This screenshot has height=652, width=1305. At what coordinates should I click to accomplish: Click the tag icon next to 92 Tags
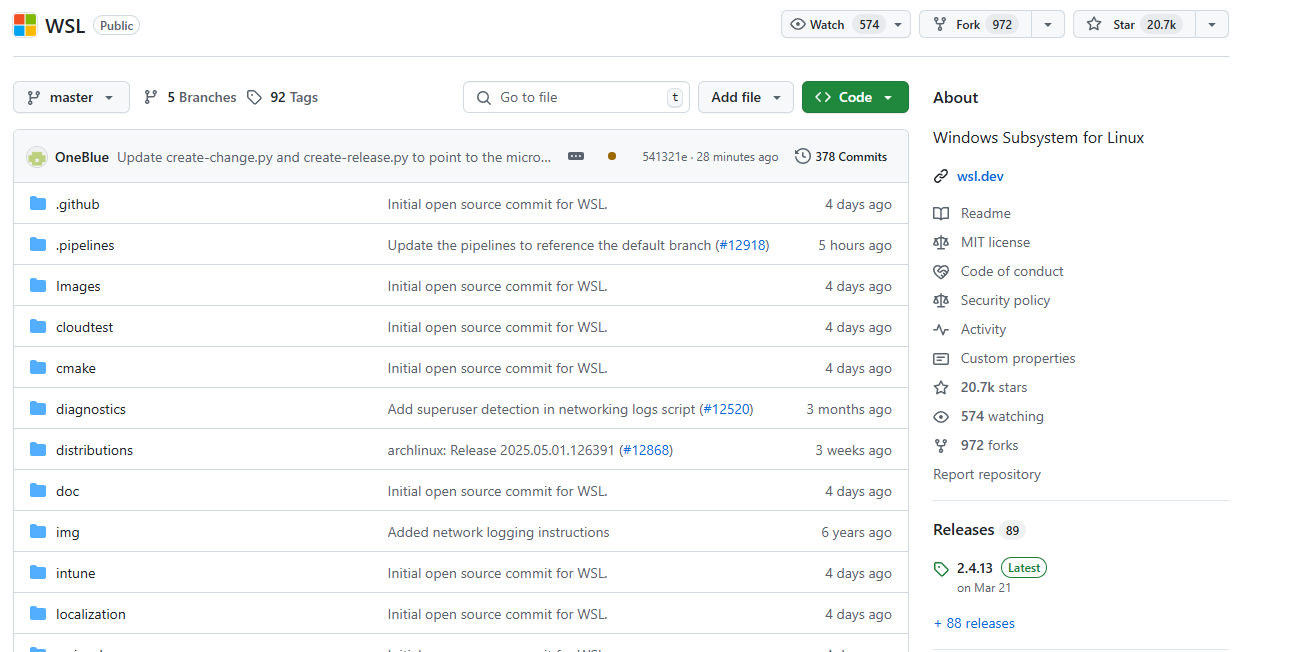(255, 97)
